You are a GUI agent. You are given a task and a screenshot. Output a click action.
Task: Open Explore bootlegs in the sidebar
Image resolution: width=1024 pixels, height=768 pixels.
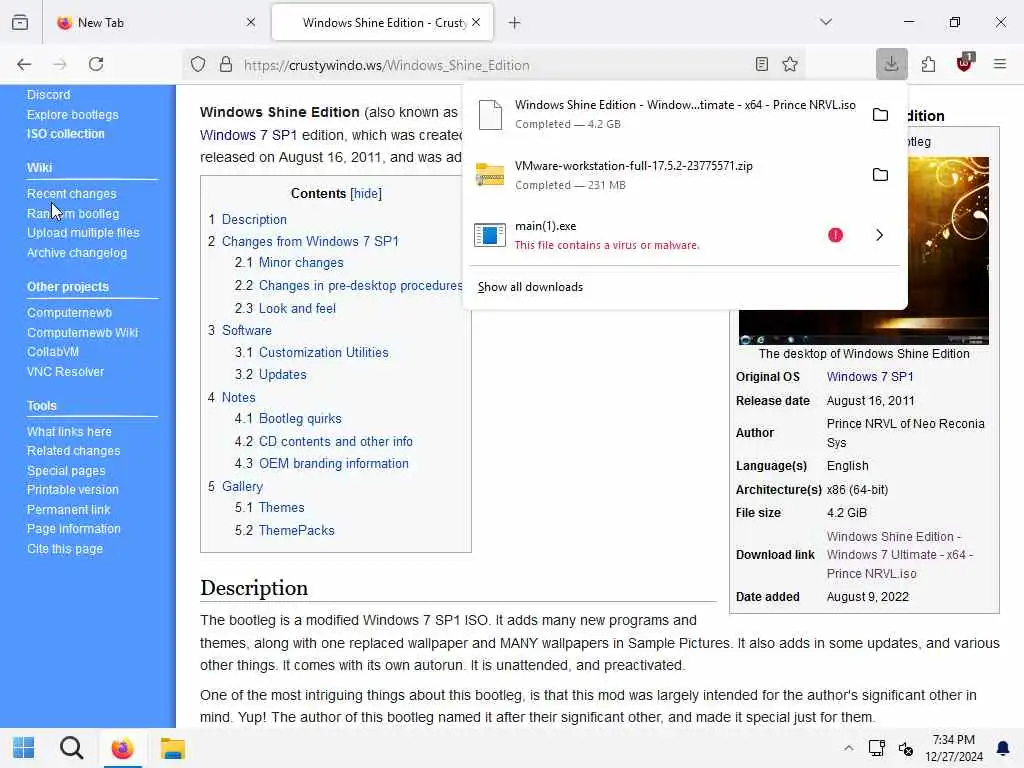click(x=72, y=115)
